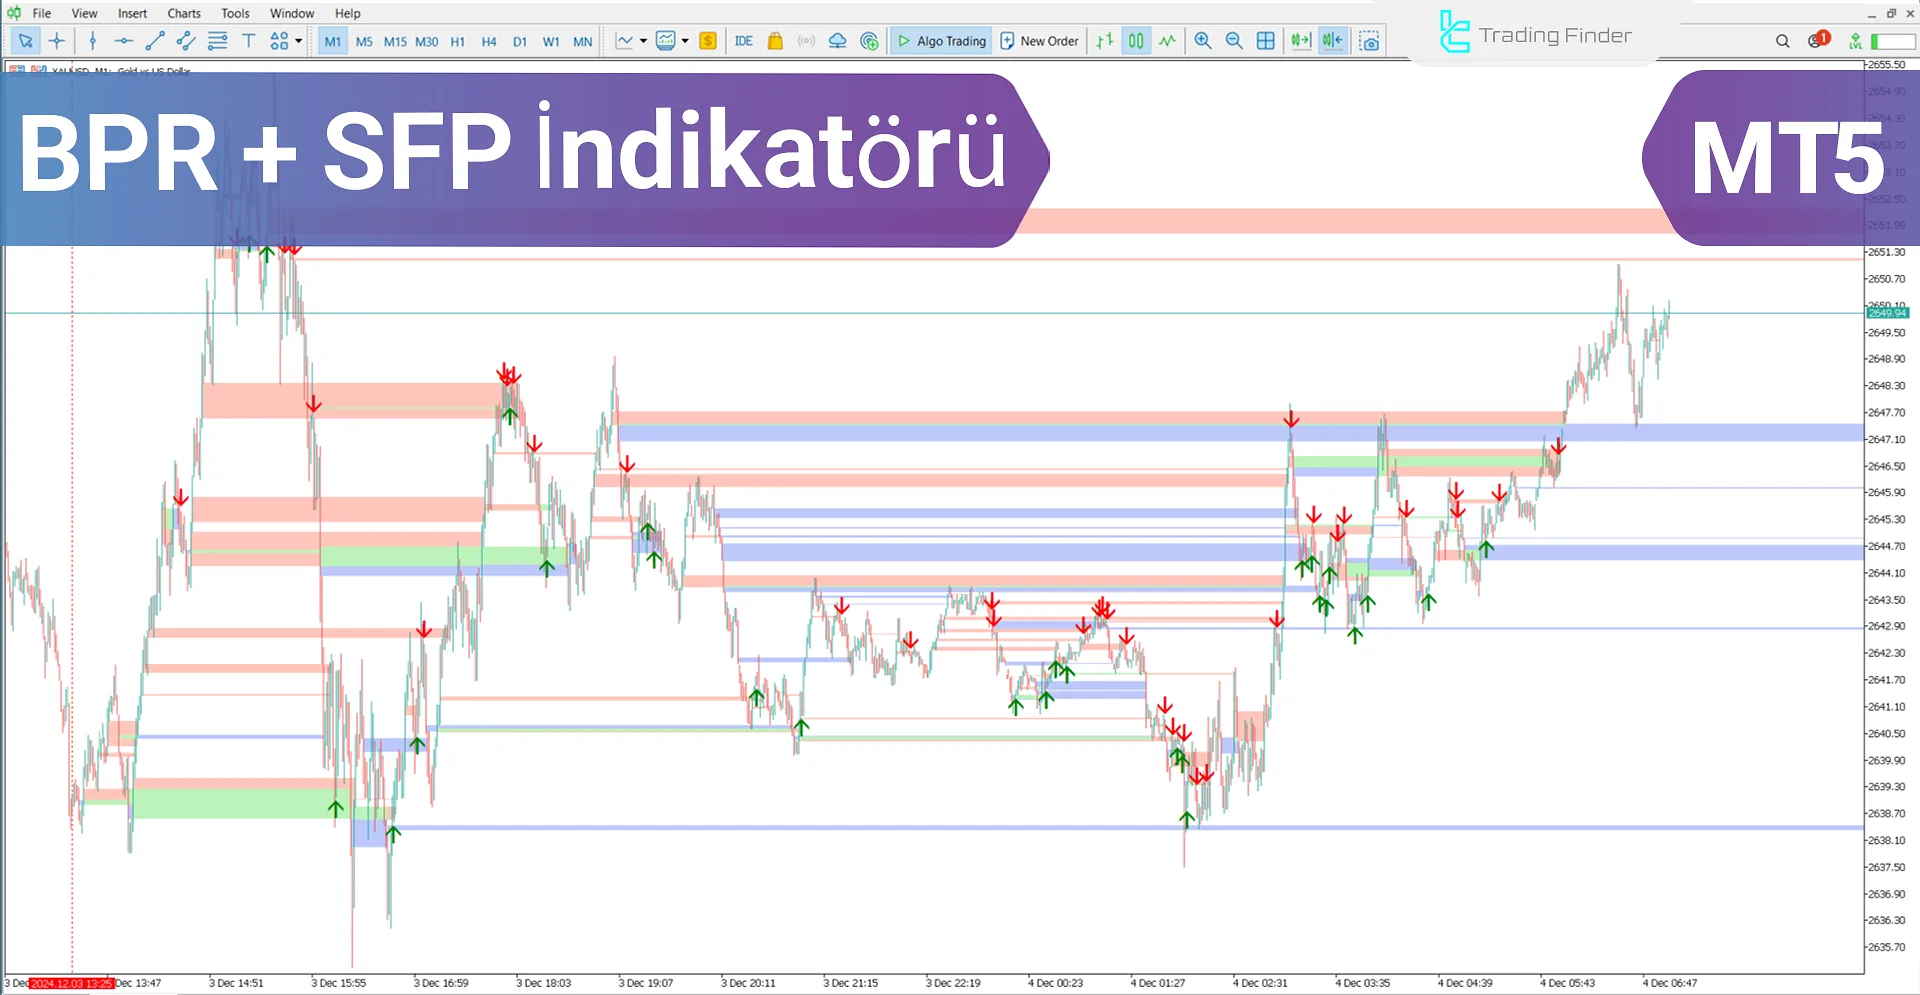Viewport: 1920px width, 995px height.
Task: Open the Charts menu
Action: click(183, 13)
